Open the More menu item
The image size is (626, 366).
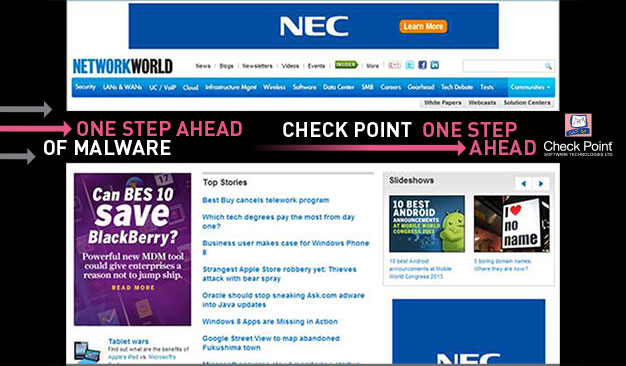coord(372,66)
